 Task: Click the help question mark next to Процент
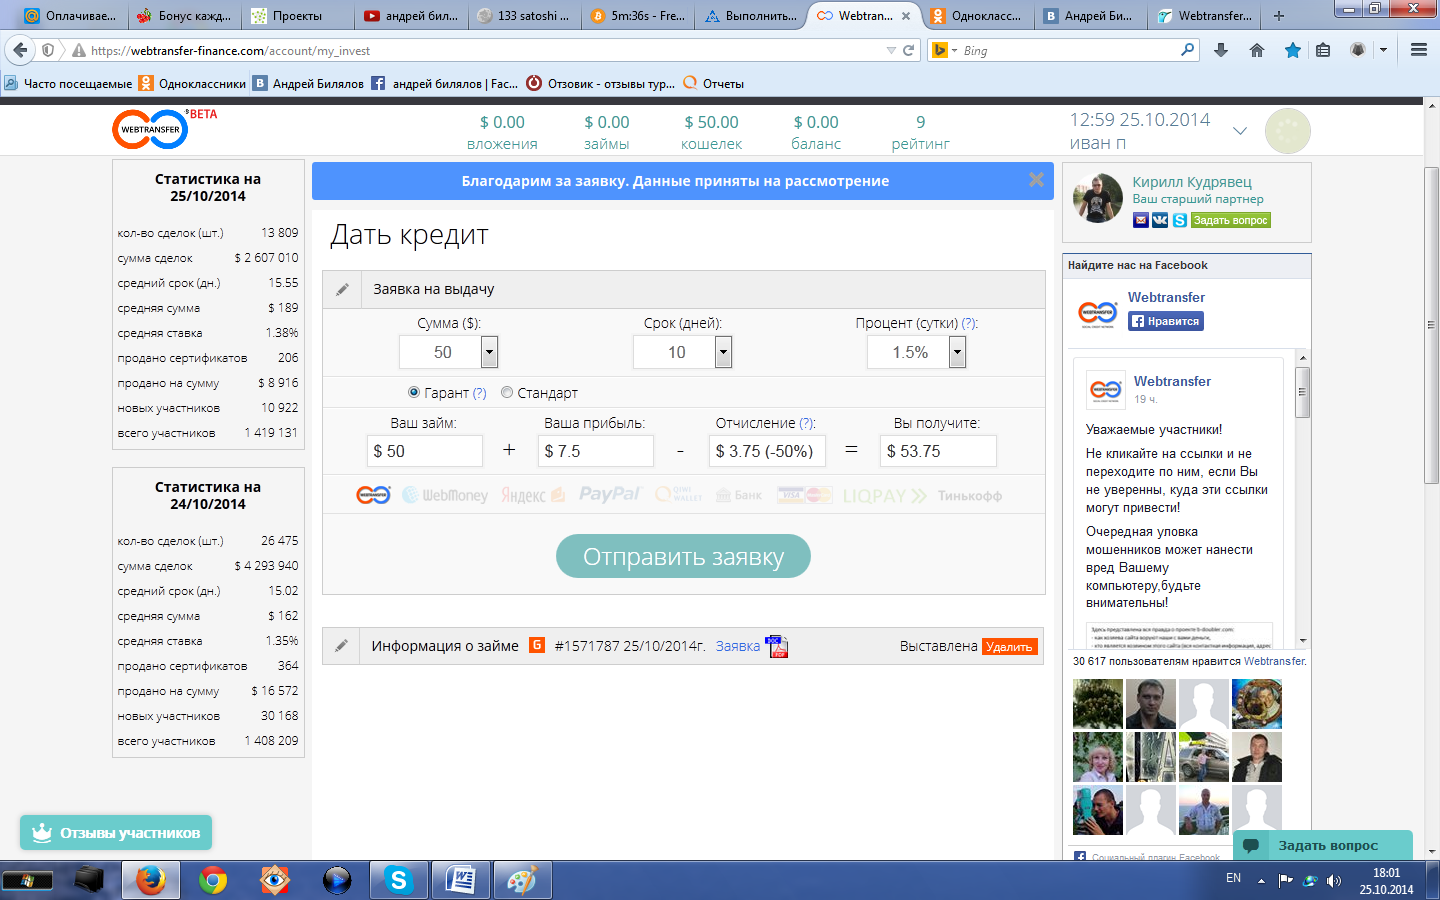click(969, 323)
